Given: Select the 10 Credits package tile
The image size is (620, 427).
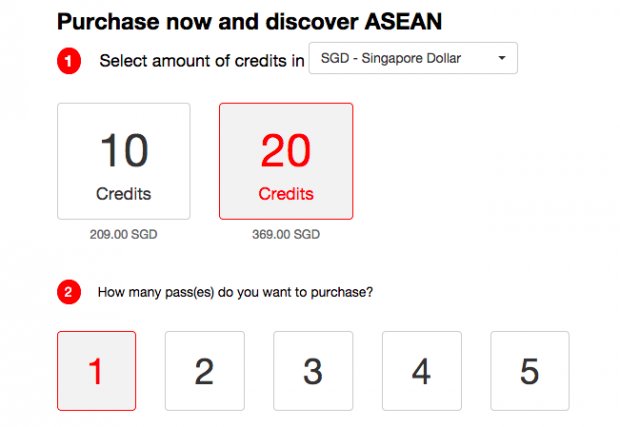Looking at the screenshot, I should pos(124,161).
